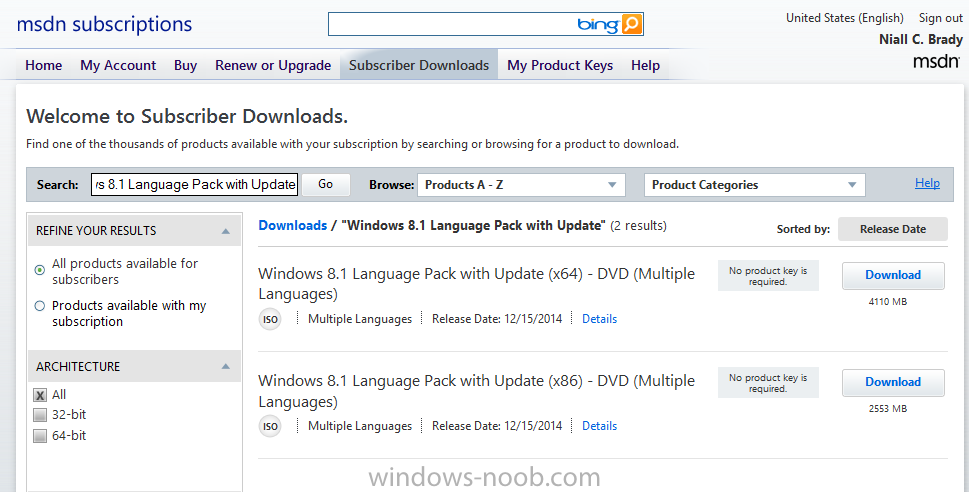Select All products available for subscribers

(x=40, y=270)
